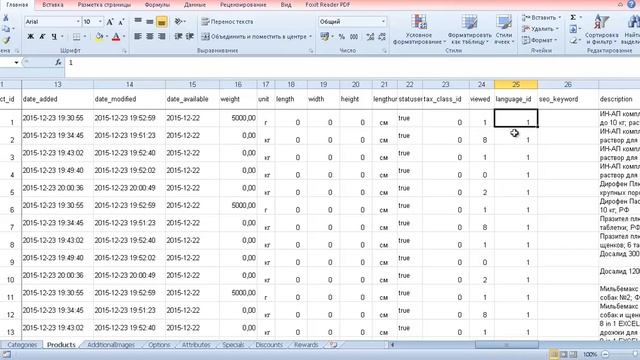Viewport: 640px width, 360px height.
Task: Switch to Рецензирование ribbon tab
Action: (x=243, y=5)
